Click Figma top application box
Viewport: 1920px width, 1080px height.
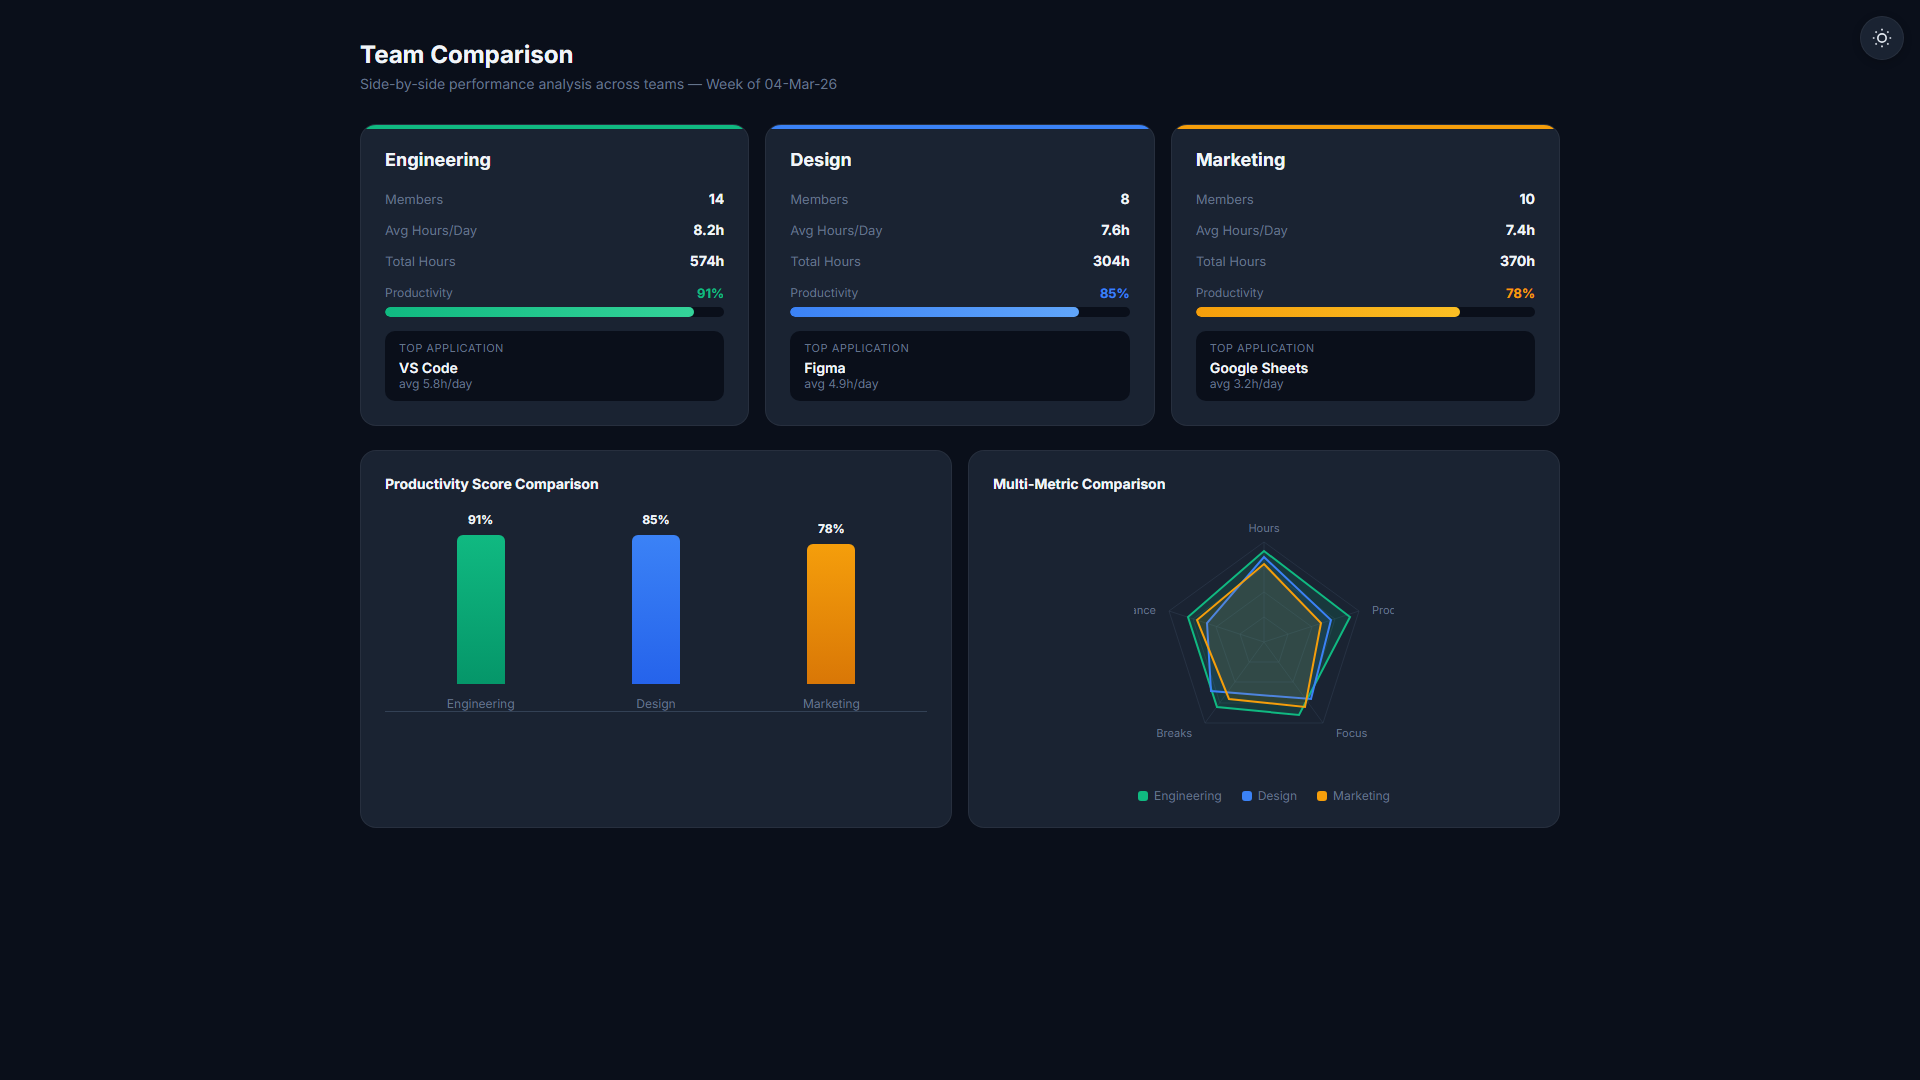coord(960,366)
